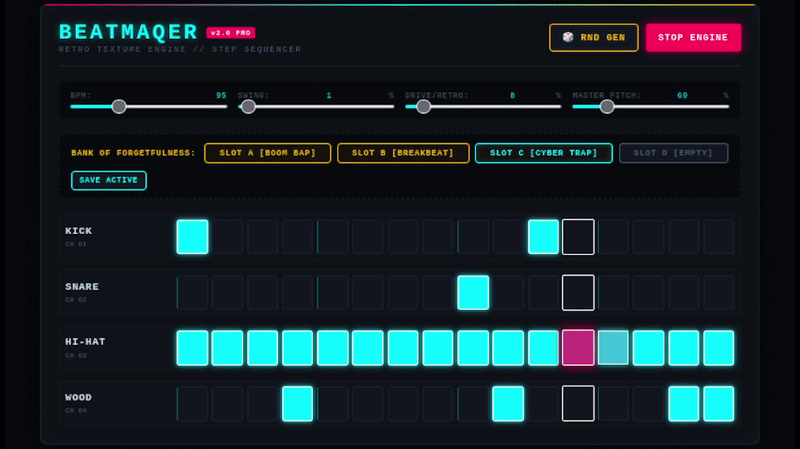The height and width of the screenshot is (449, 800).
Task: Toggle Wood step 12 at playhead
Action: click(578, 404)
